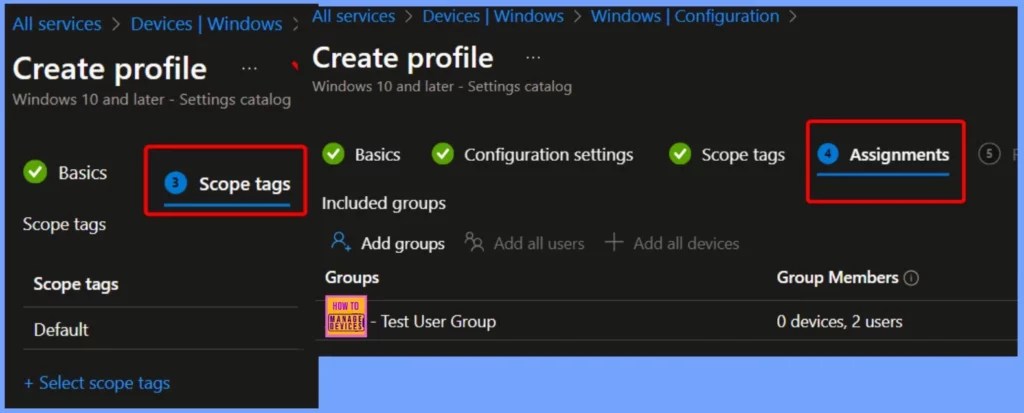Click Group Members column header
Screen dimensions: 1024x413
point(838,278)
